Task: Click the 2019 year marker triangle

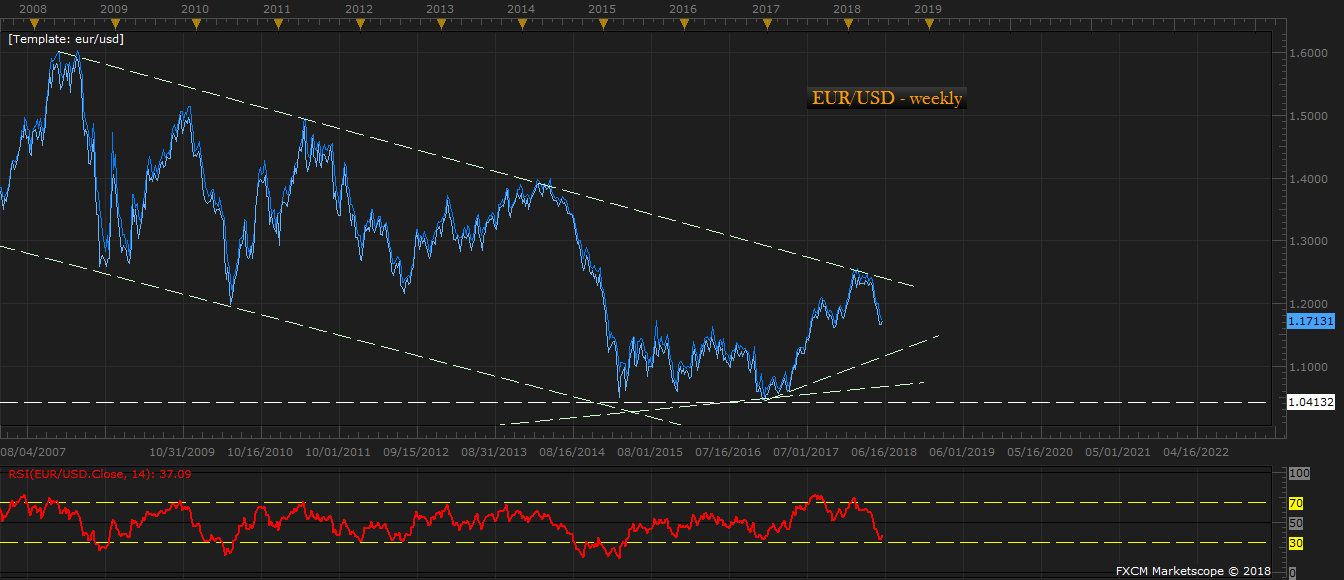Action: (929, 23)
